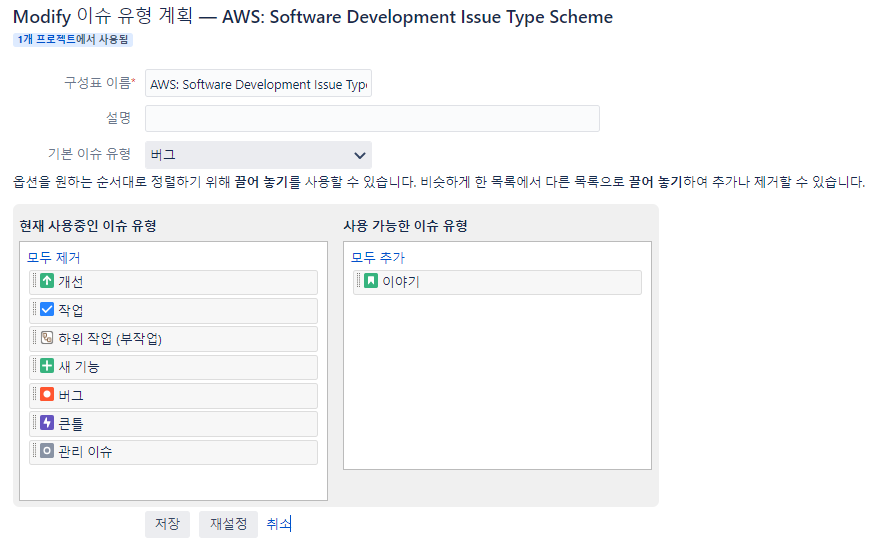Grab the drag handle of 버그 row
The width and height of the screenshot is (893, 543).
[34, 394]
